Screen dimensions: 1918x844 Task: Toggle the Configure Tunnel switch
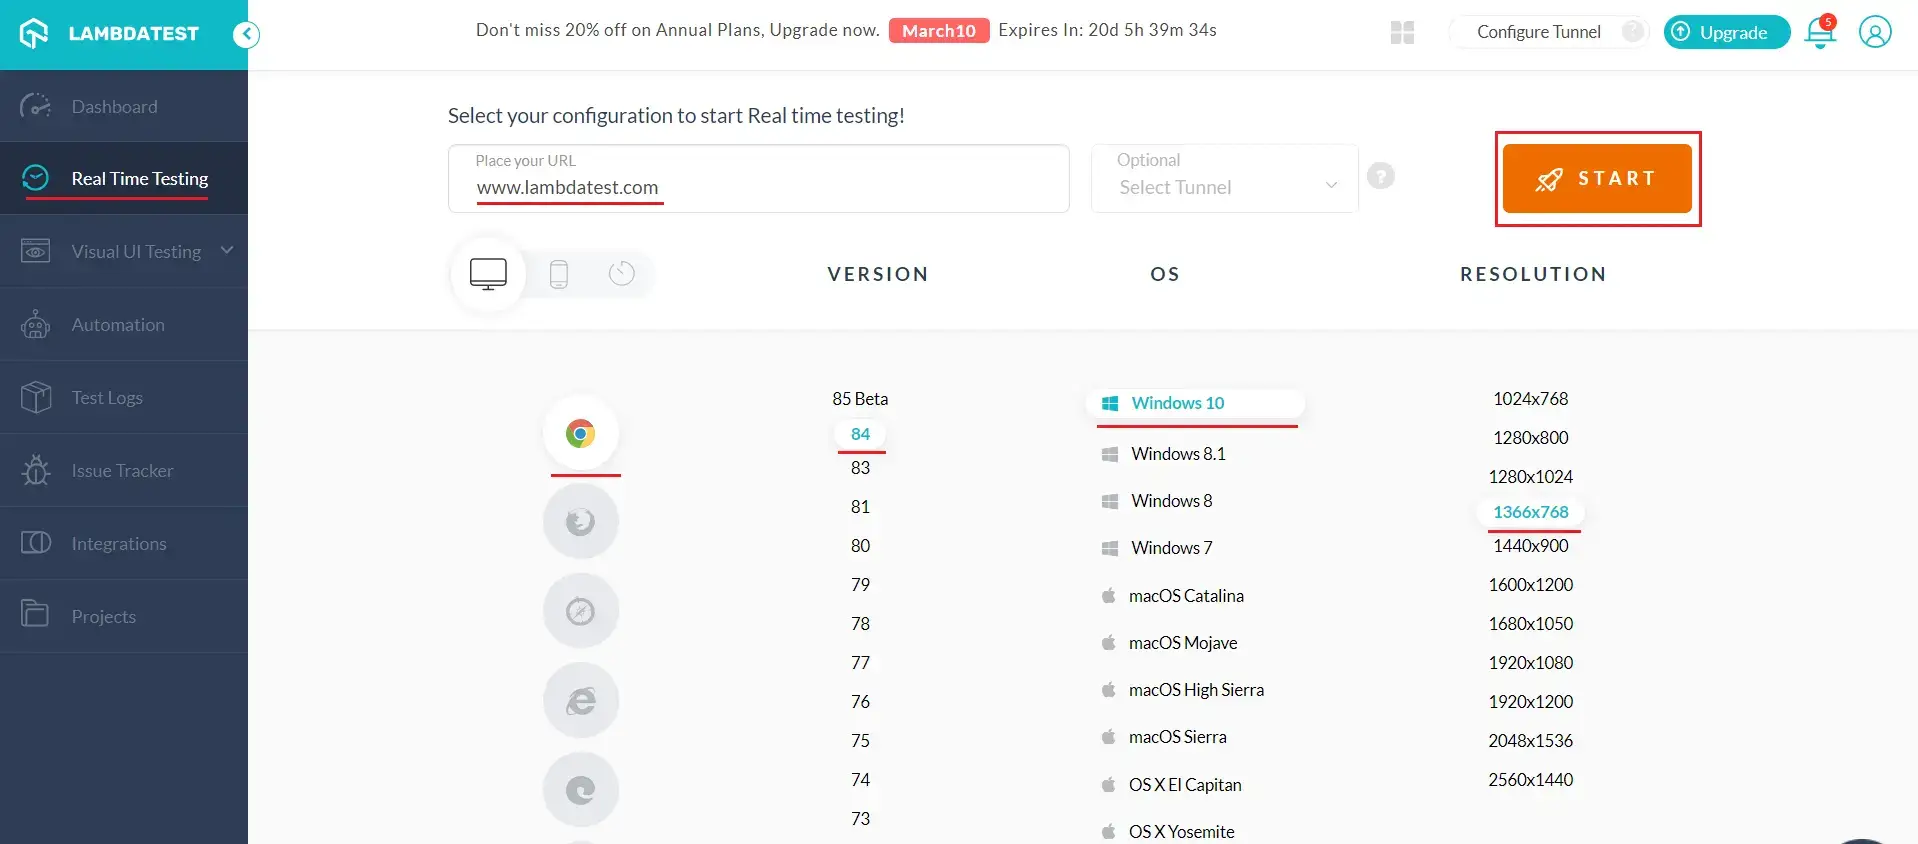point(1631,32)
